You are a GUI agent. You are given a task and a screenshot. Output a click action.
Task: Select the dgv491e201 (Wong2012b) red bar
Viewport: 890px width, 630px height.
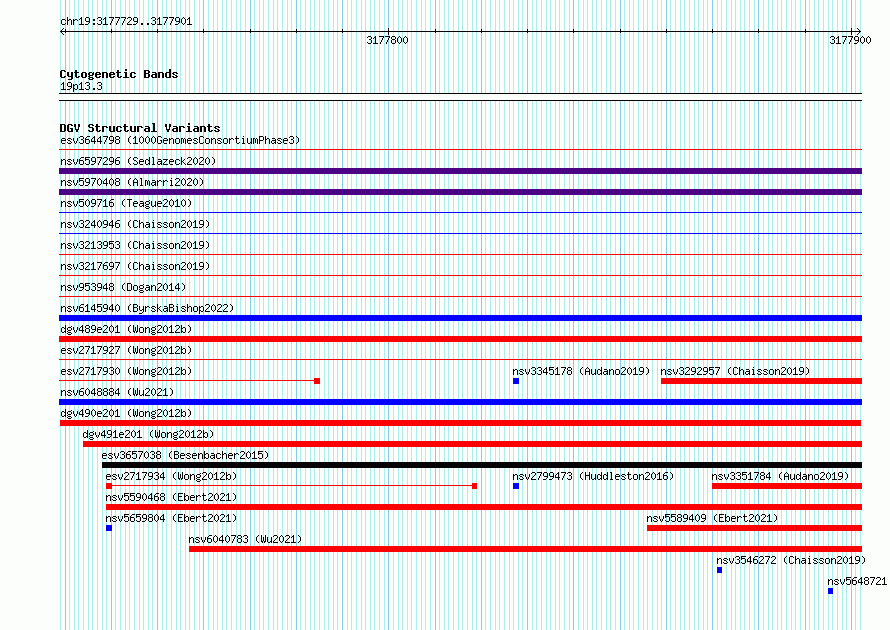point(472,444)
